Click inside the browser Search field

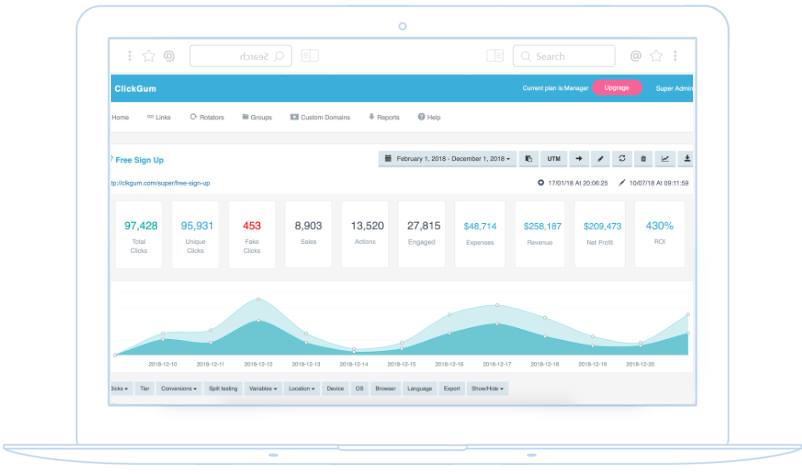click(x=564, y=56)
